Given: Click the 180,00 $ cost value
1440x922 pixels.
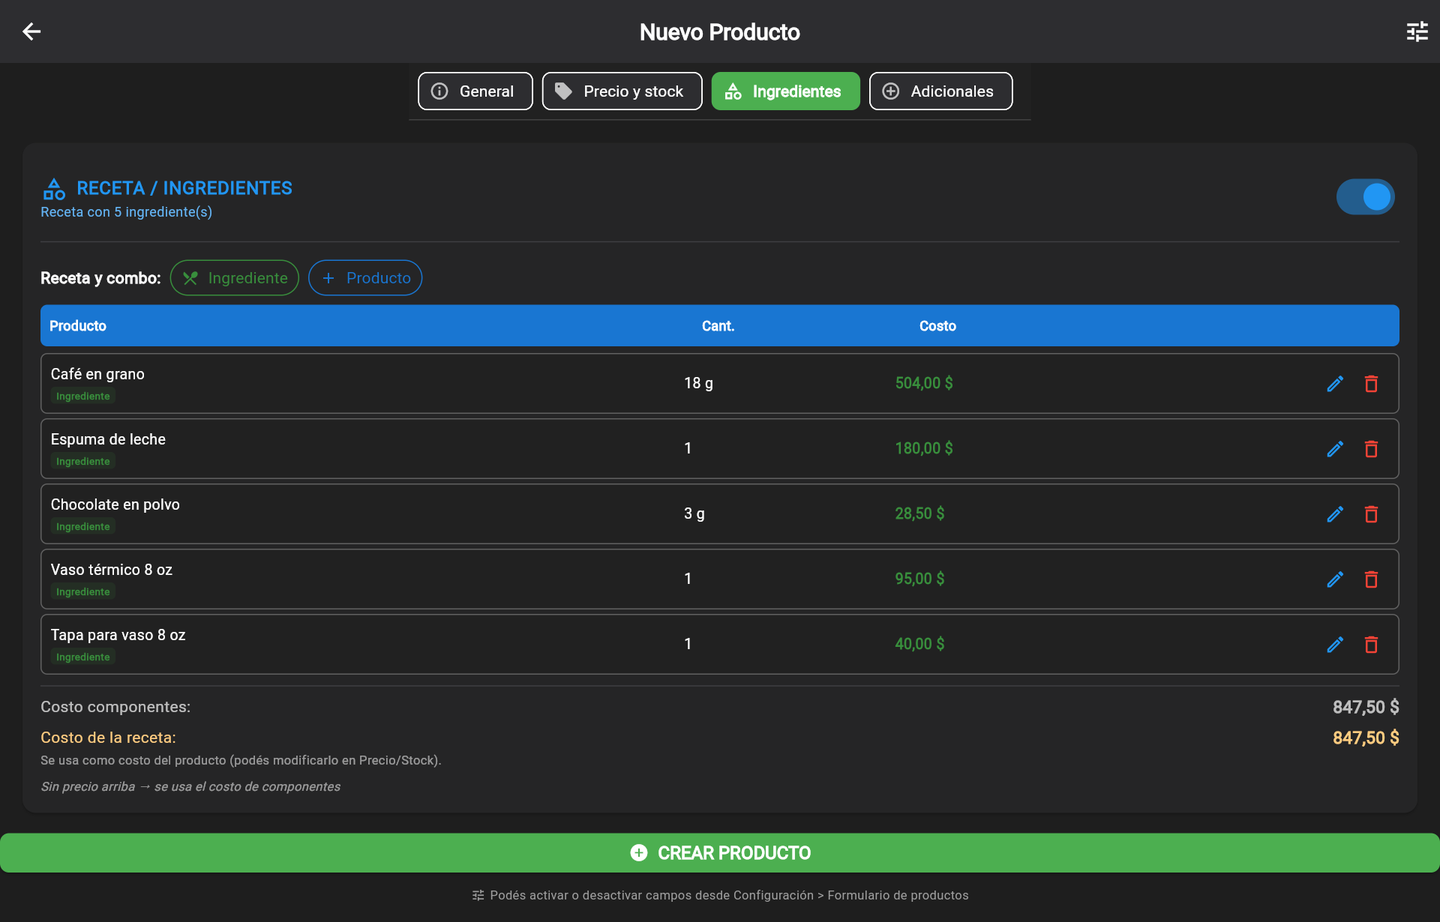Looking at the screenshot, I should click(924, 448).
